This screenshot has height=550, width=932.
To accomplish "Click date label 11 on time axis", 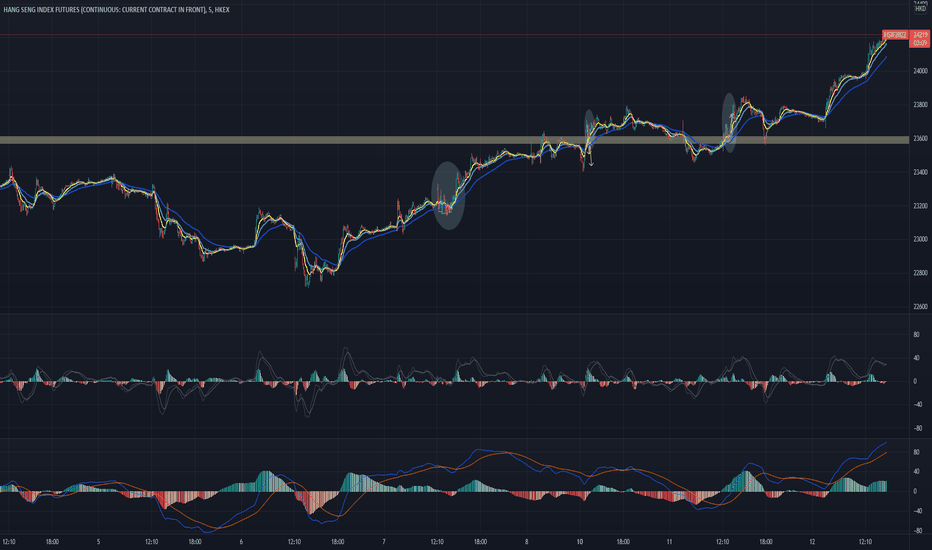I will [x=669, y=542].
